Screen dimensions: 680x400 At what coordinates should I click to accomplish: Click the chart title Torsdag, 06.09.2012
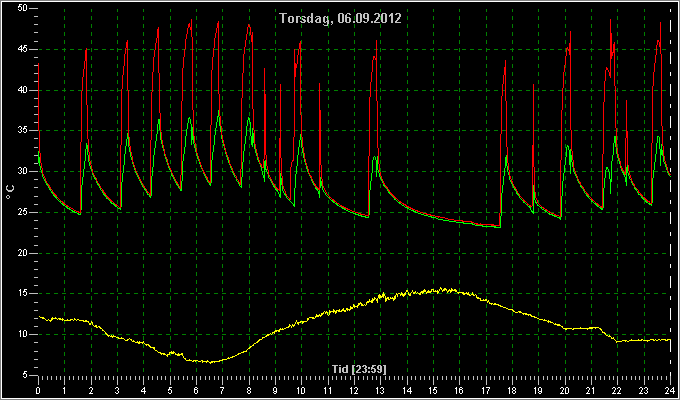click(x=340, y=18)
